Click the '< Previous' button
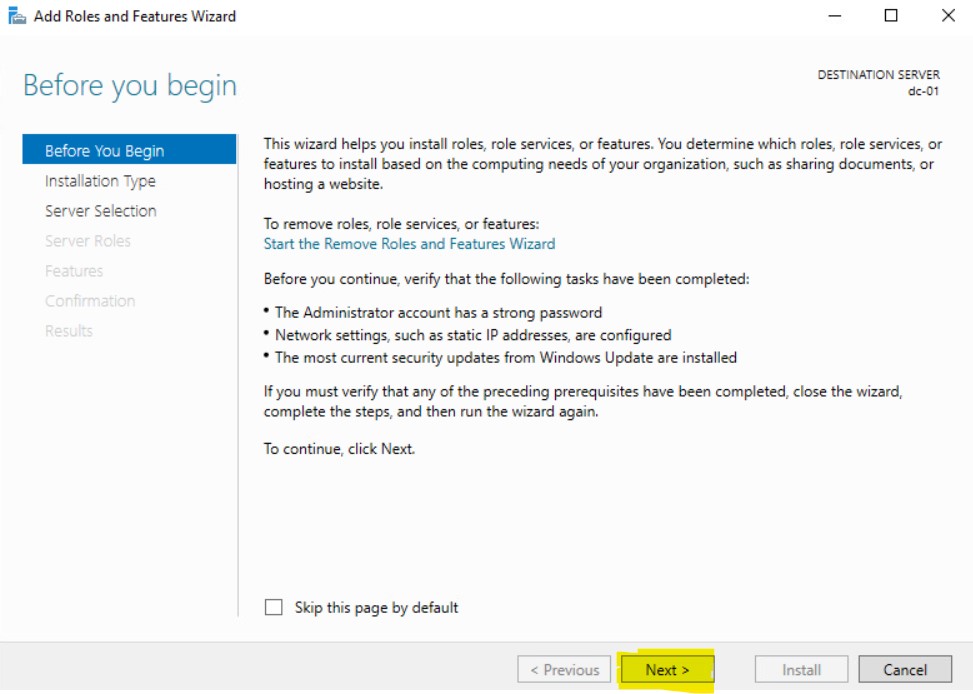This screenshot has height=694, width=973. tap(564, 670)
